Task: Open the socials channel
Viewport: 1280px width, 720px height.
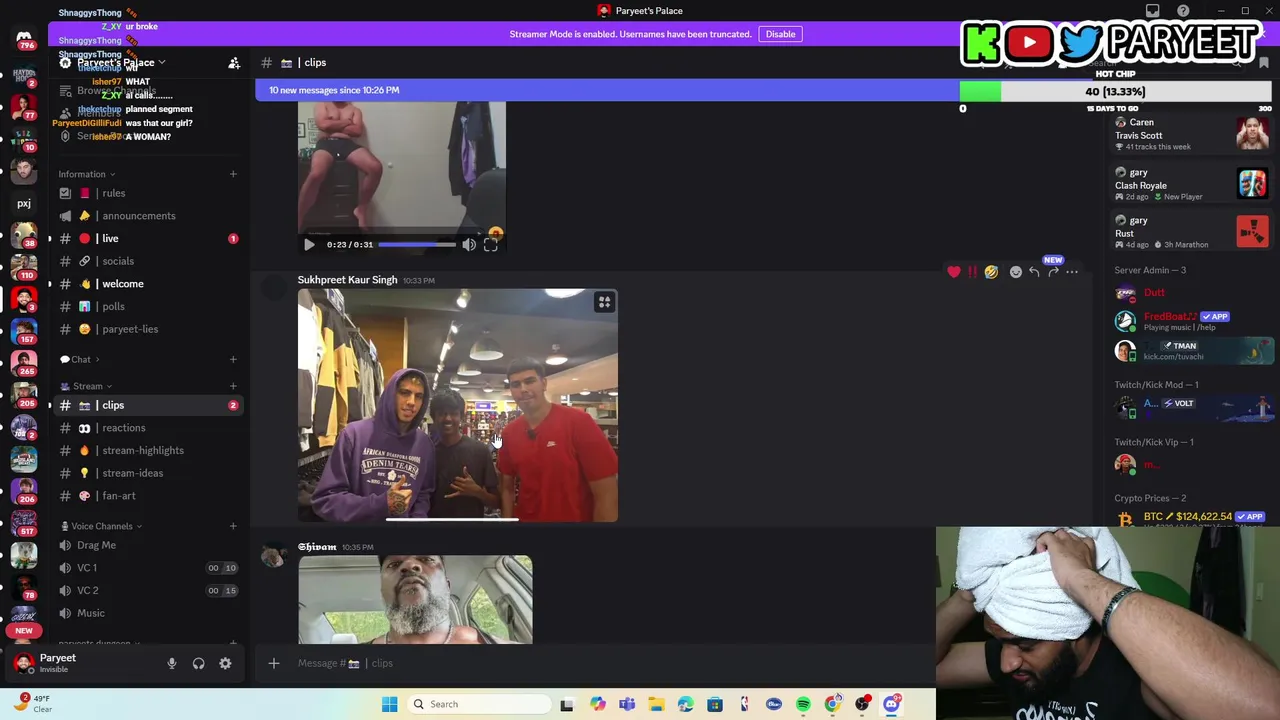Action: tap(146, 261)
